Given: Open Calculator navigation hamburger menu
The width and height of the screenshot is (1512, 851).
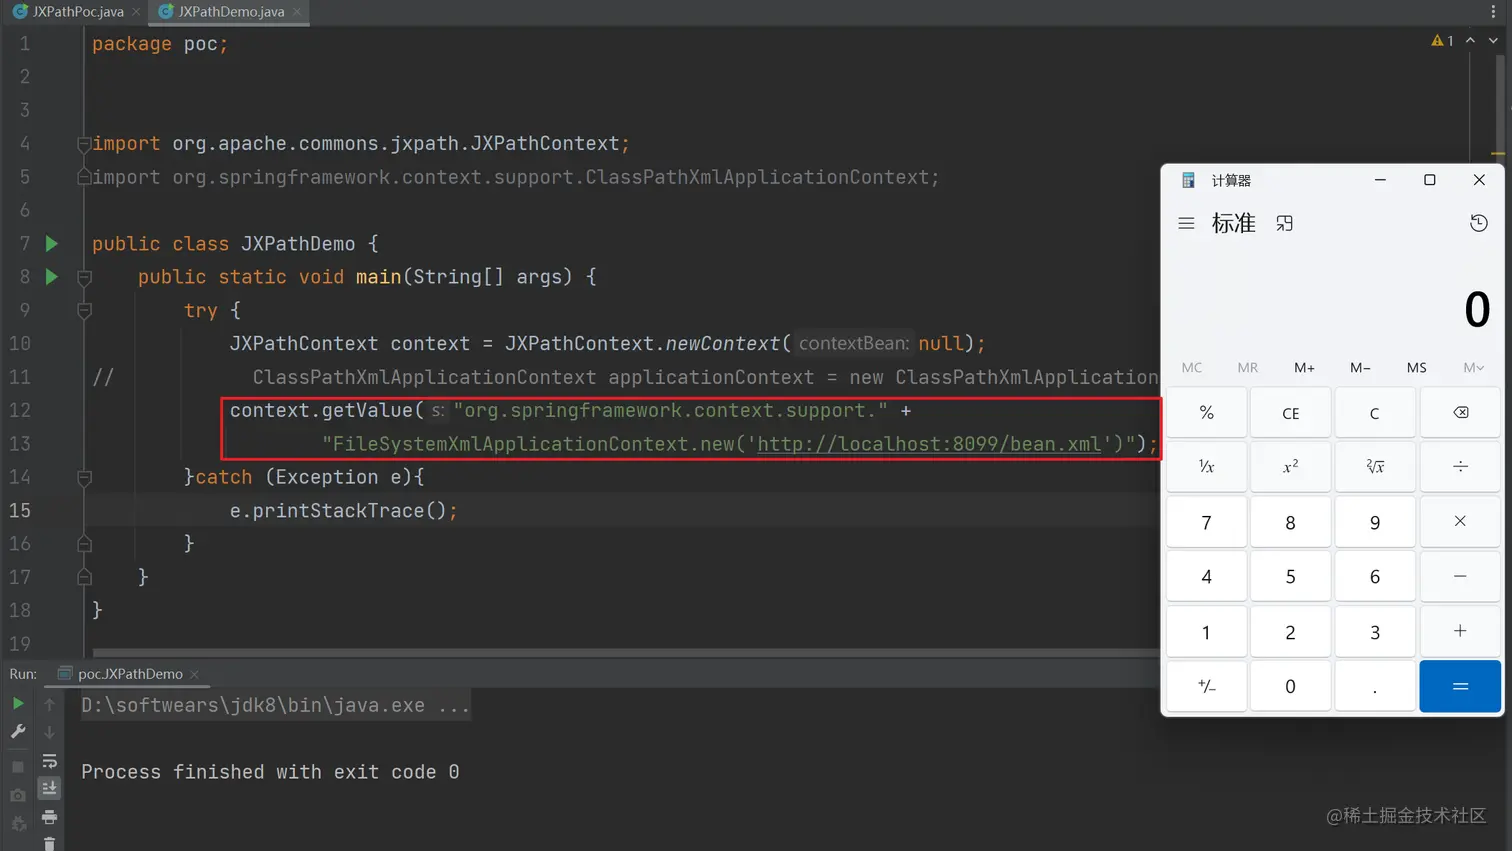Looking at the screenshot, I should point(1186,224).
